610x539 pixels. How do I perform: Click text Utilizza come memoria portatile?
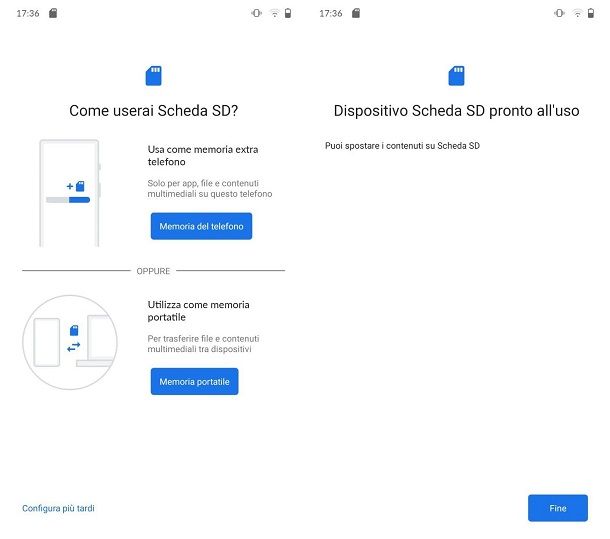click(198, 311)
